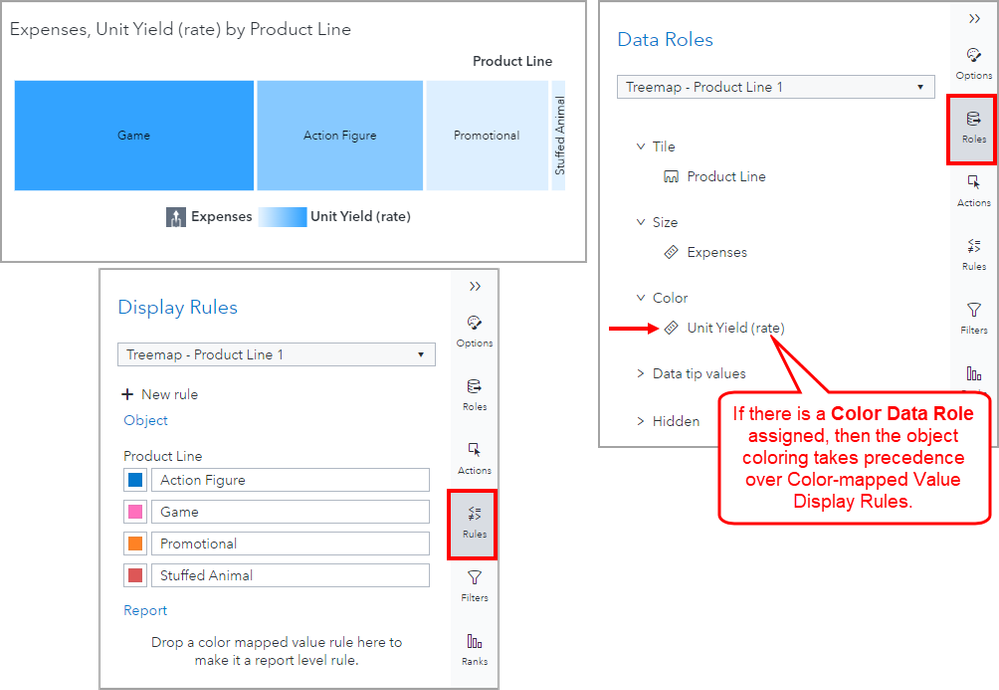Open Filters icon in Data Roles sidebar
The height and width of the screenshot is (690, 999).
click(973, 316)
